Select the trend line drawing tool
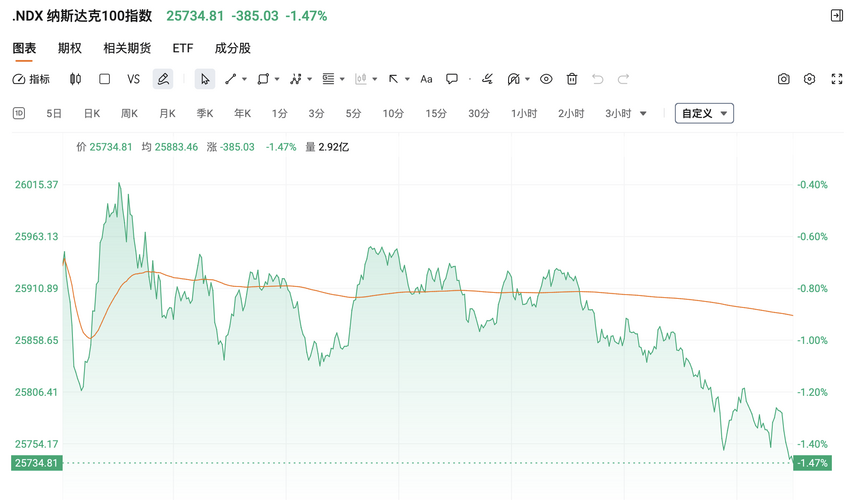855x500 pixels. [x=230, y=79]
